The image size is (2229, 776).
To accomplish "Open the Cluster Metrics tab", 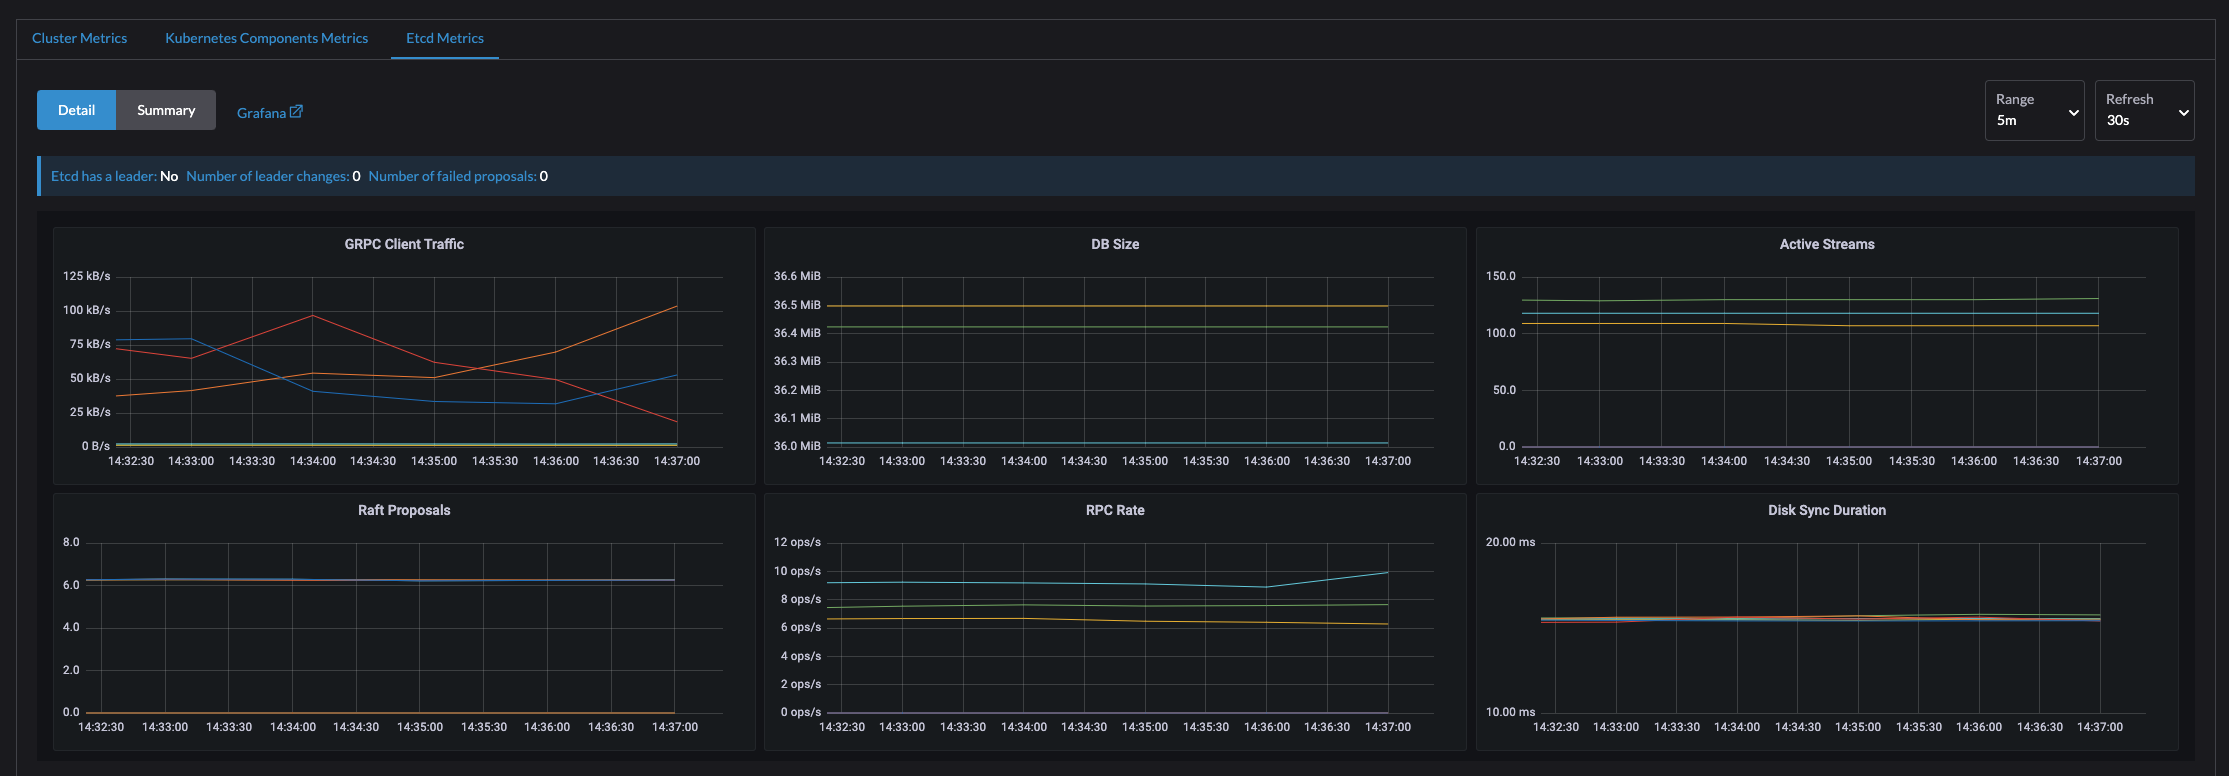I will (x=79, y=38).
